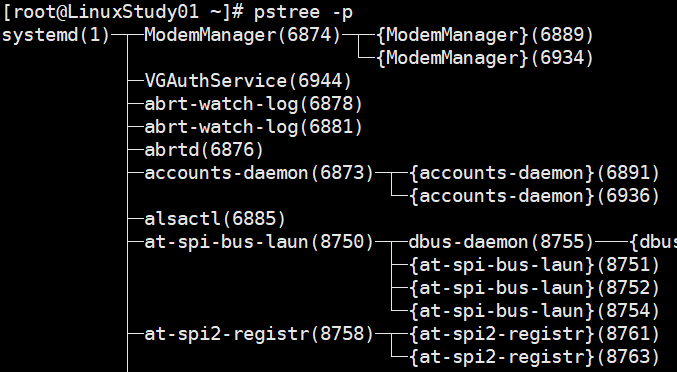Click at-spi-bus-laun(8750) parent process

pyautogui.click(x=259, y=242)
